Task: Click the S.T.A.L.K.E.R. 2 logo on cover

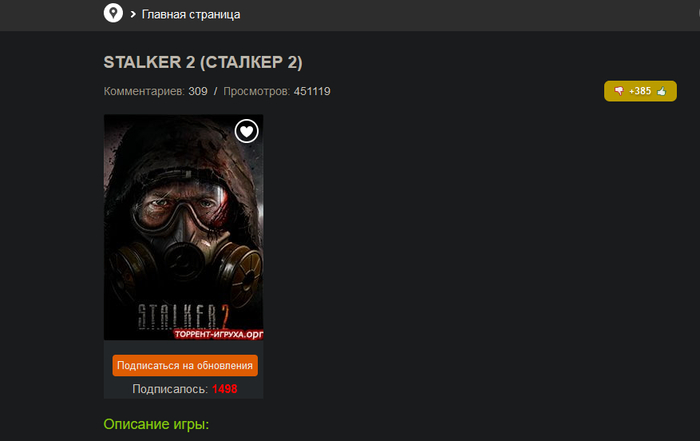Action: 183,316
